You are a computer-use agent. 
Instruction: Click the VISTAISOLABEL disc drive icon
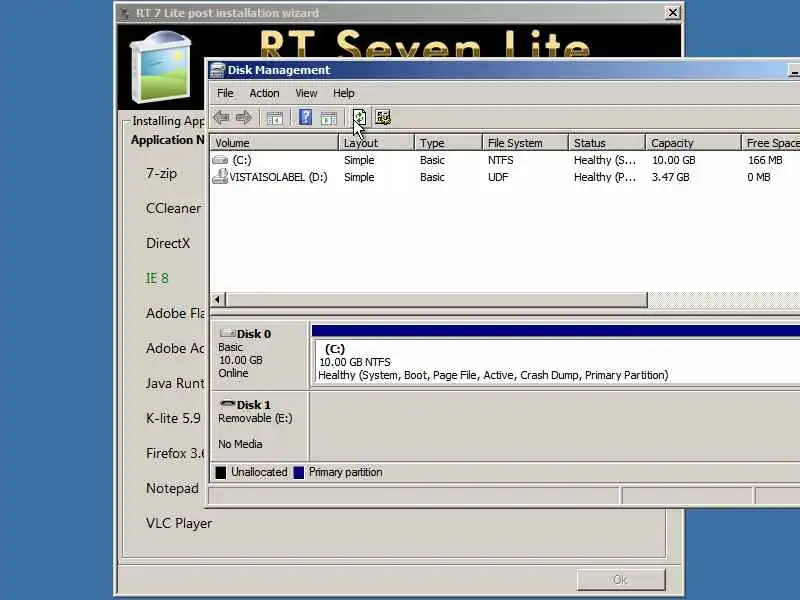220,177
